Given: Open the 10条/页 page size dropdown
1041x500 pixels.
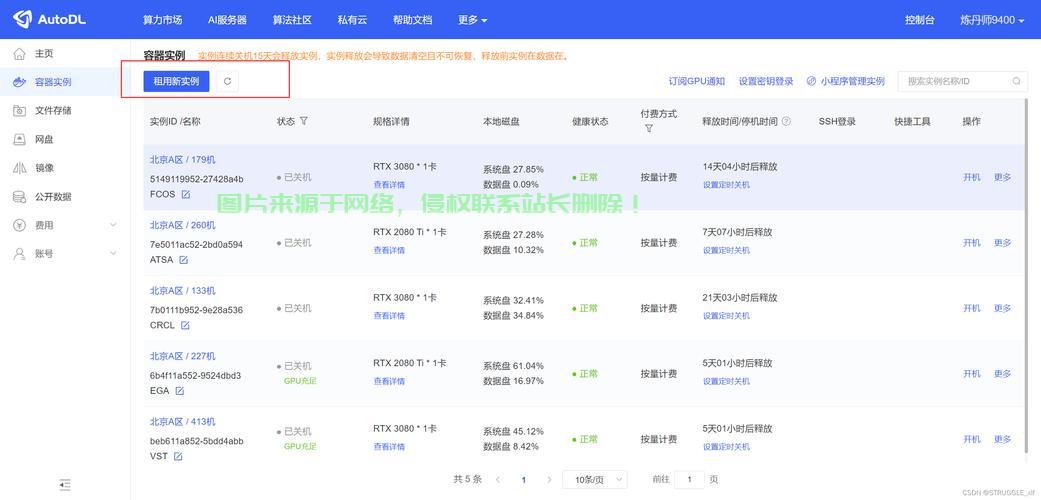Looking at the screenshot, I should [x=595, y=479].
